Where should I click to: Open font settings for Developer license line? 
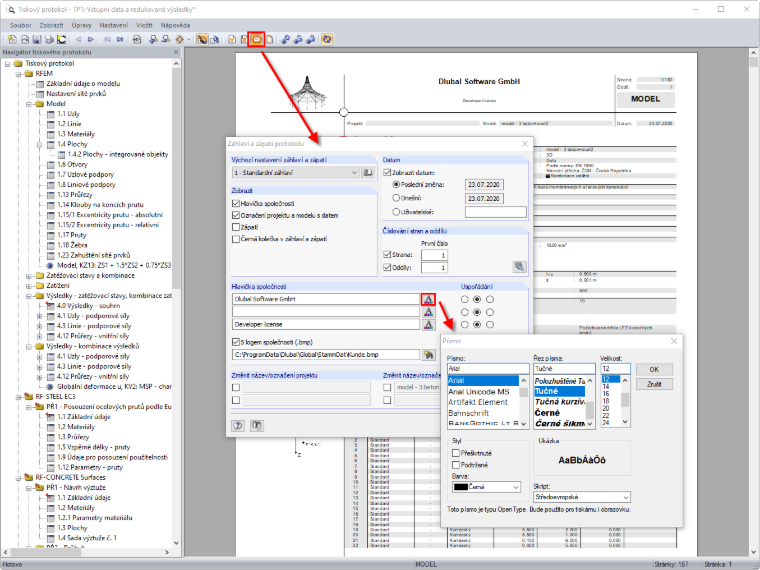click(x=428, y=324)
